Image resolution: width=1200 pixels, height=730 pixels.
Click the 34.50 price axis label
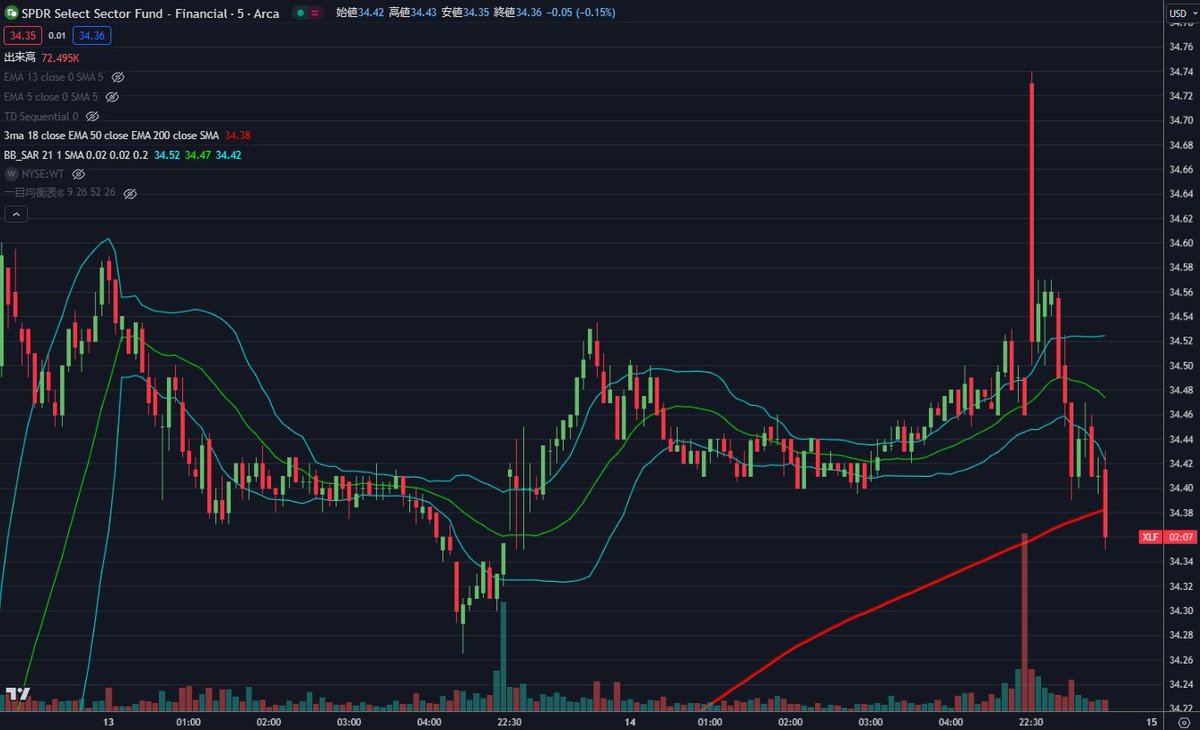[x=1181, y=365]
